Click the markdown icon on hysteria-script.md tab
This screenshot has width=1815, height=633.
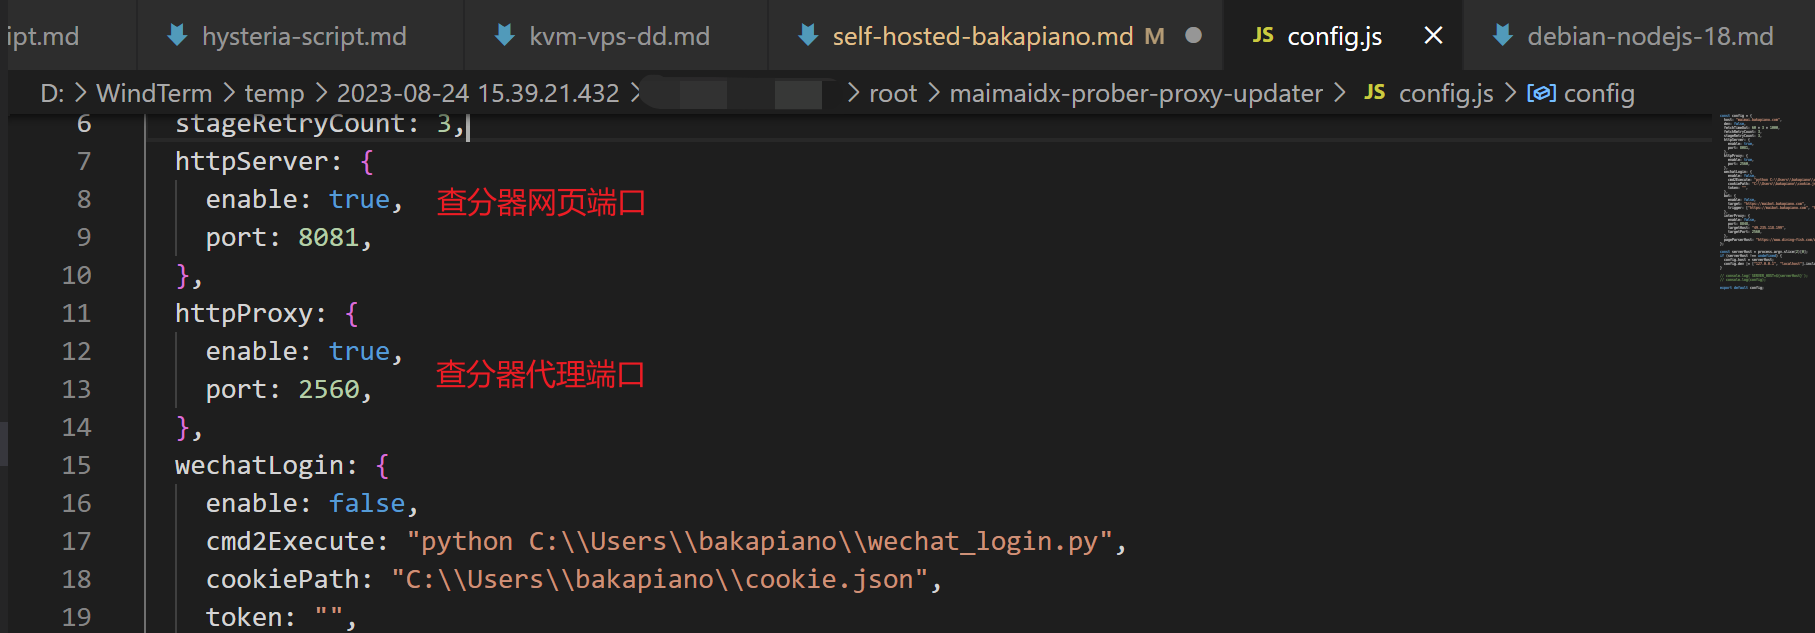point(177,36)
